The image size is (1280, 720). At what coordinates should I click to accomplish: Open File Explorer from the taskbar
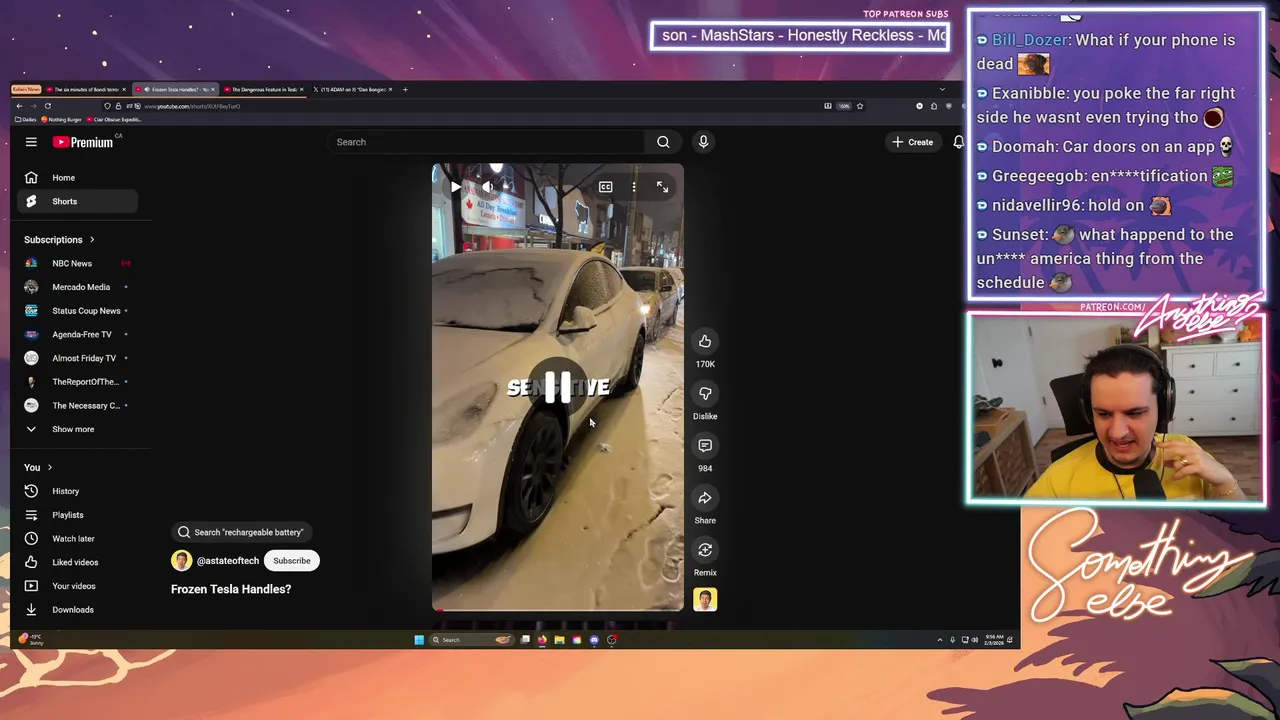pyautogui.click(x=559, y=640)
